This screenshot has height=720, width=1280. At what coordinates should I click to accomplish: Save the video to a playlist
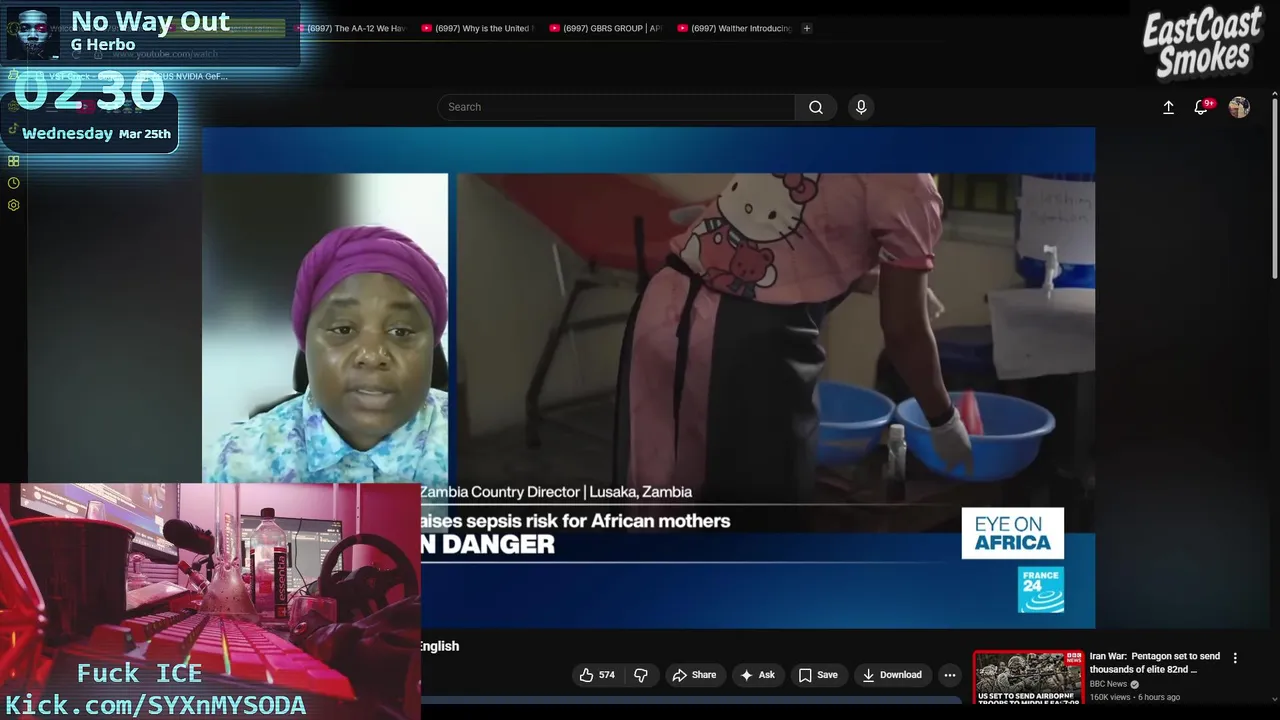point(818,675)
